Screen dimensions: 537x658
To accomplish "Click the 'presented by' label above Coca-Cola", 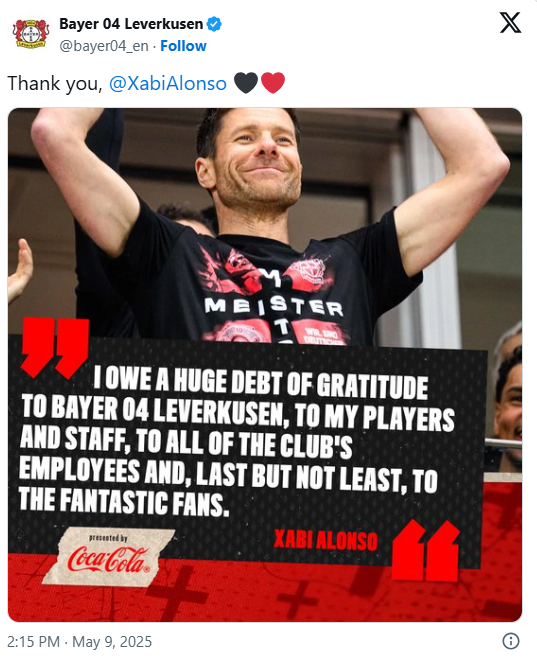I will [x=108, y=538].
